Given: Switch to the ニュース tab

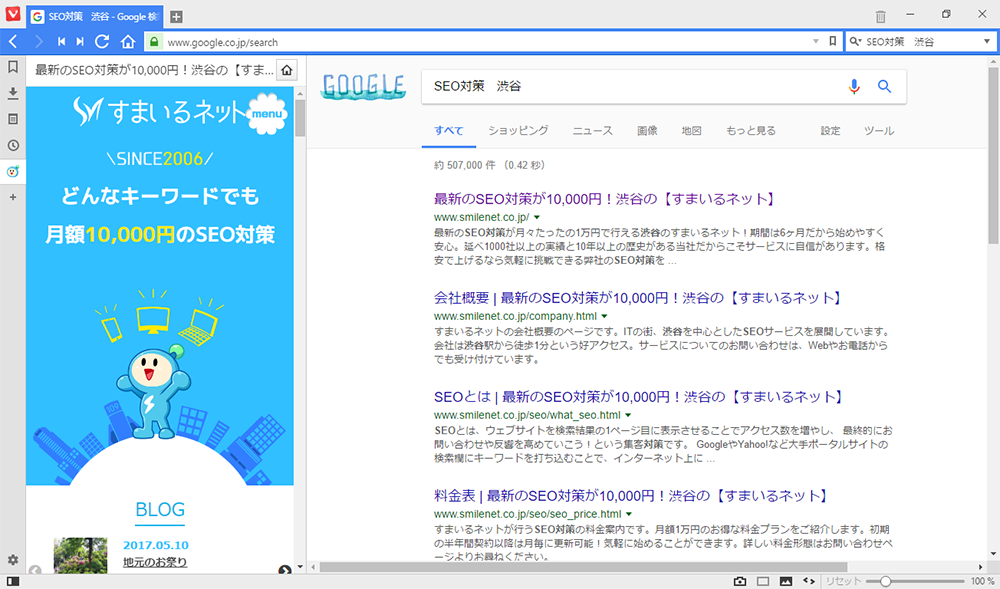Looking at the screenshot, I should click(x=592, y=131).
